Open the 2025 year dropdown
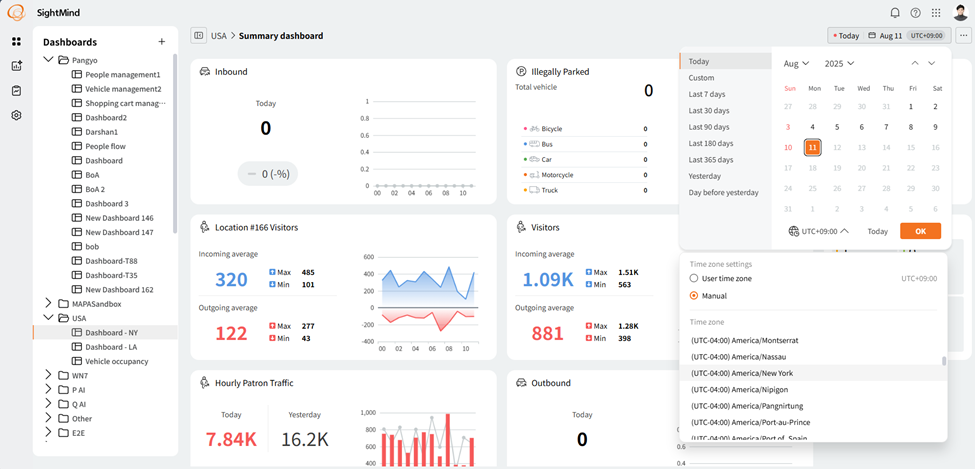This screenshot has height=469, width=975. [839, 63]
